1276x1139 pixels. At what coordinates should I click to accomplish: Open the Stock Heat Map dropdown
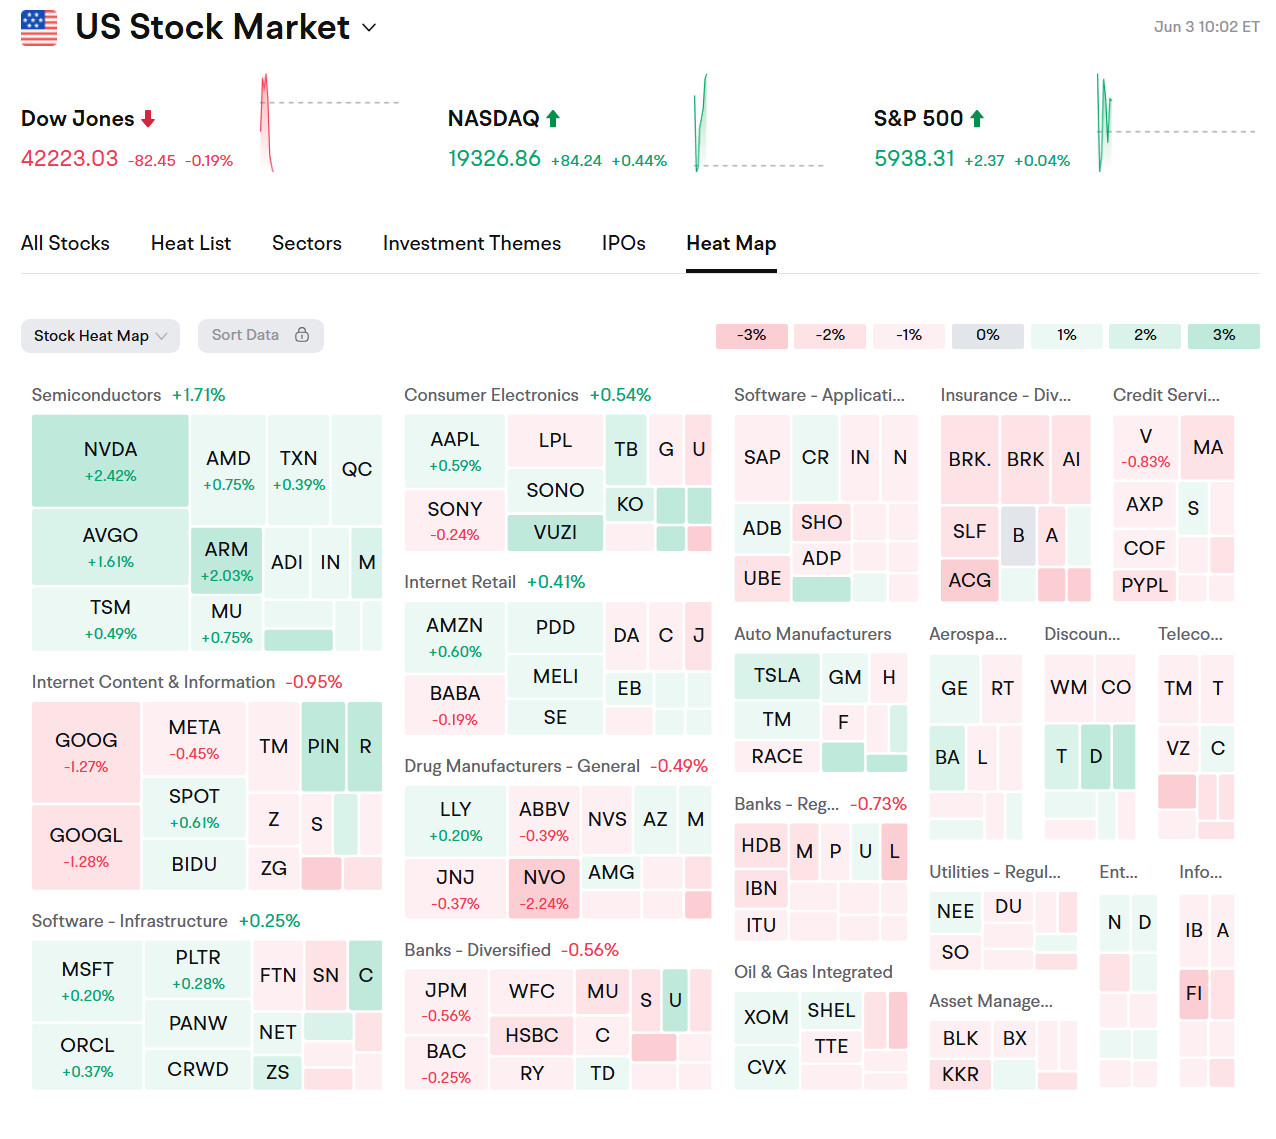100,336
